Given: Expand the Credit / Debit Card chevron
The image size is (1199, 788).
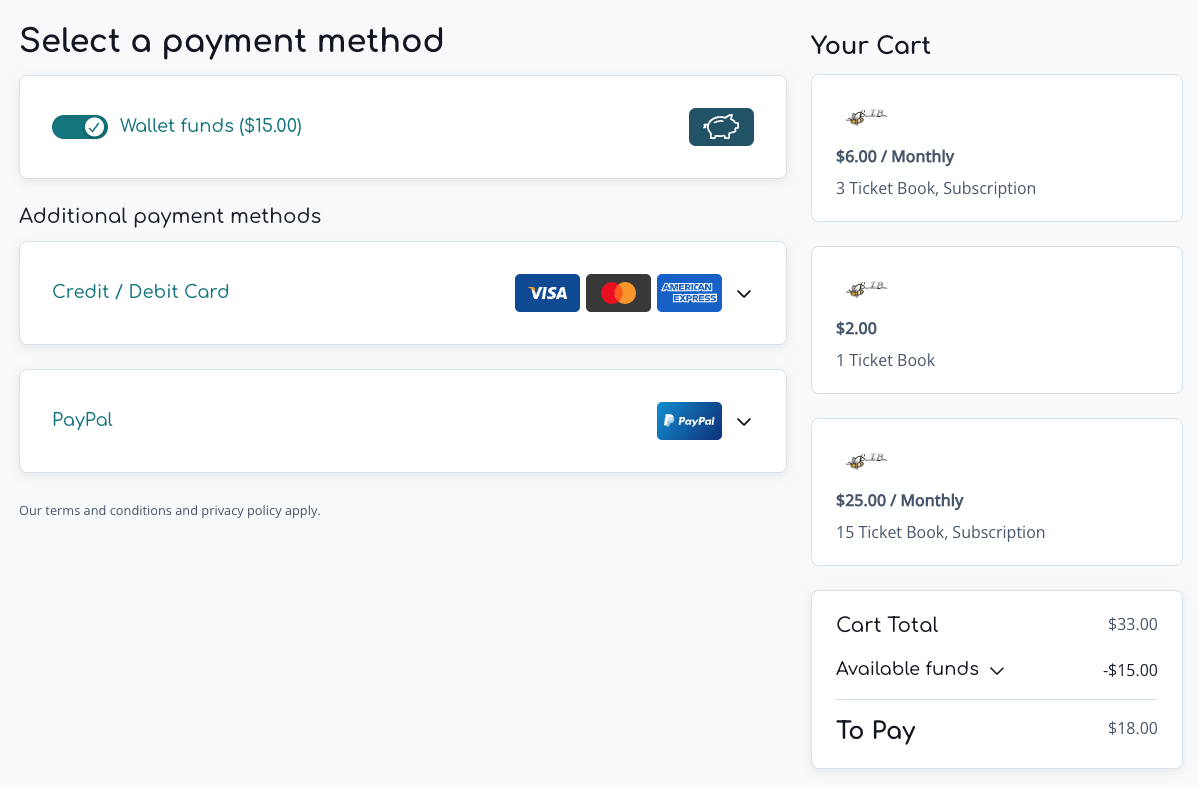Looking at the screenshot, I should [x=744, y=293].
